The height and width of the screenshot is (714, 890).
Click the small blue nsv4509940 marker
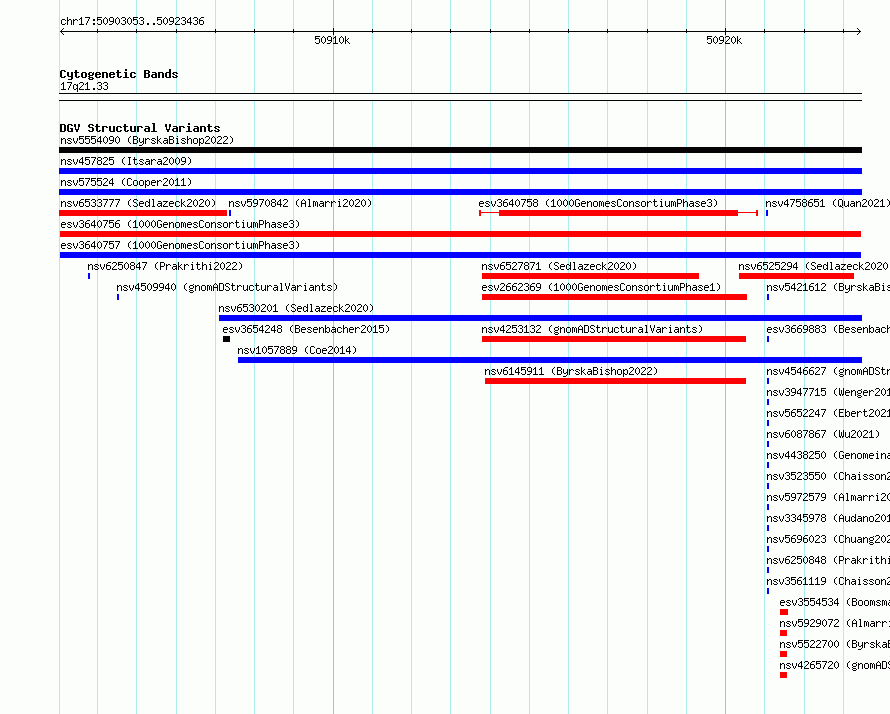point(118,297)
